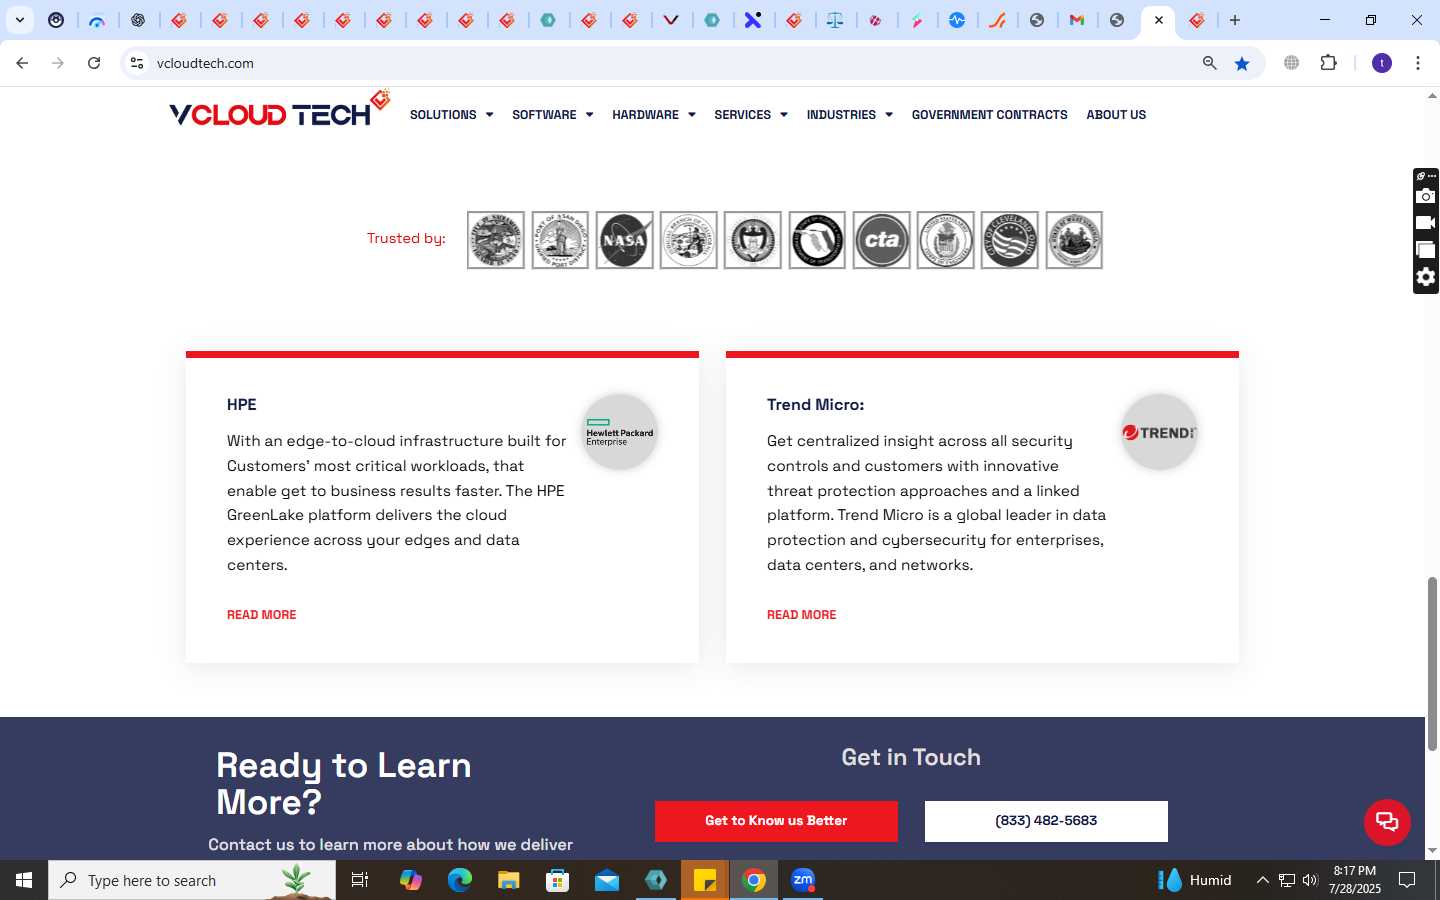This screenshot has width=1440, height=900.
Task: Open the Chrome tab search dropdown
Action: 20,20
